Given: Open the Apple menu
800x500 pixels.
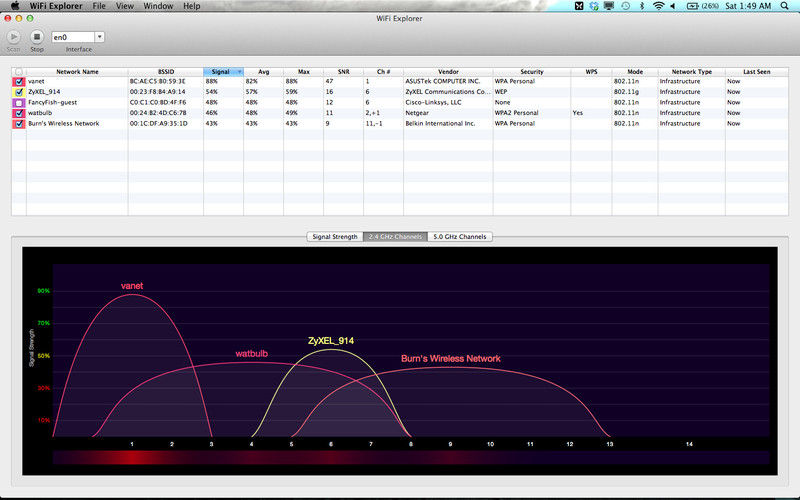Looking at the screenshot, I should [x=15, y=6].
